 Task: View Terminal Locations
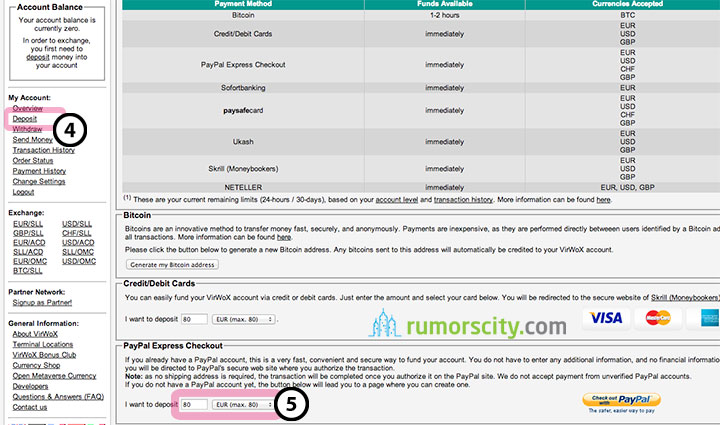43,345
